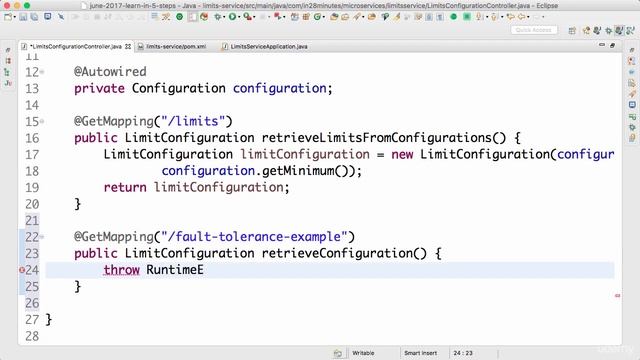Expand the New Java Class dropdown arrow
640x360 pixels.
pos(324,17)
